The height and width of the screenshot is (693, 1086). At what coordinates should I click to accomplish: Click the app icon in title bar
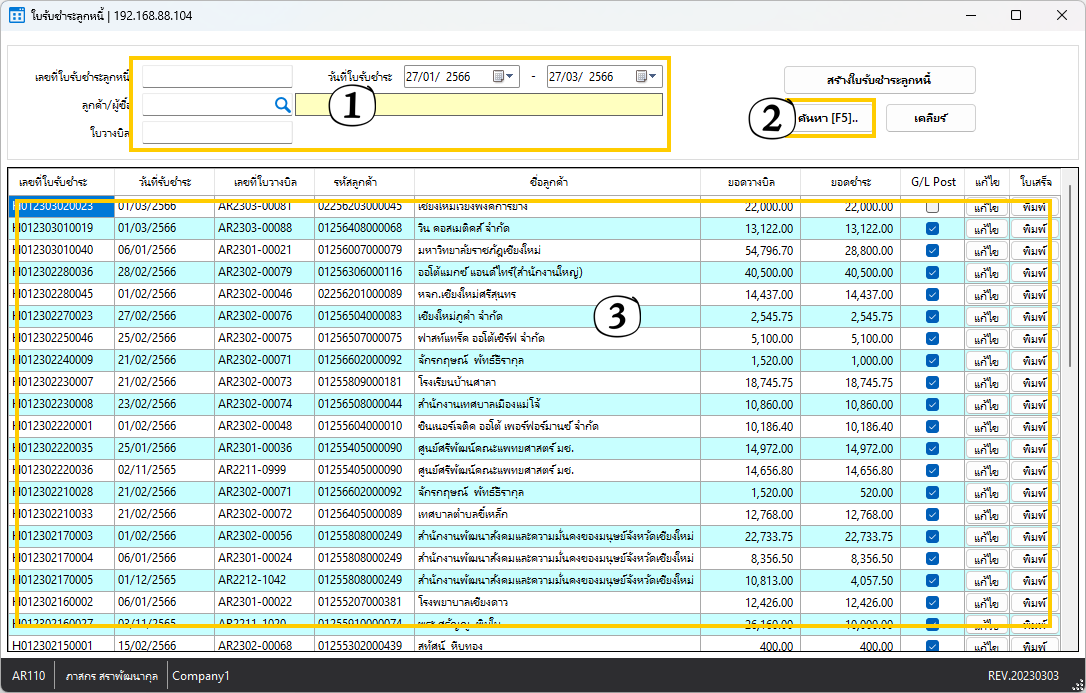point(17,15)
